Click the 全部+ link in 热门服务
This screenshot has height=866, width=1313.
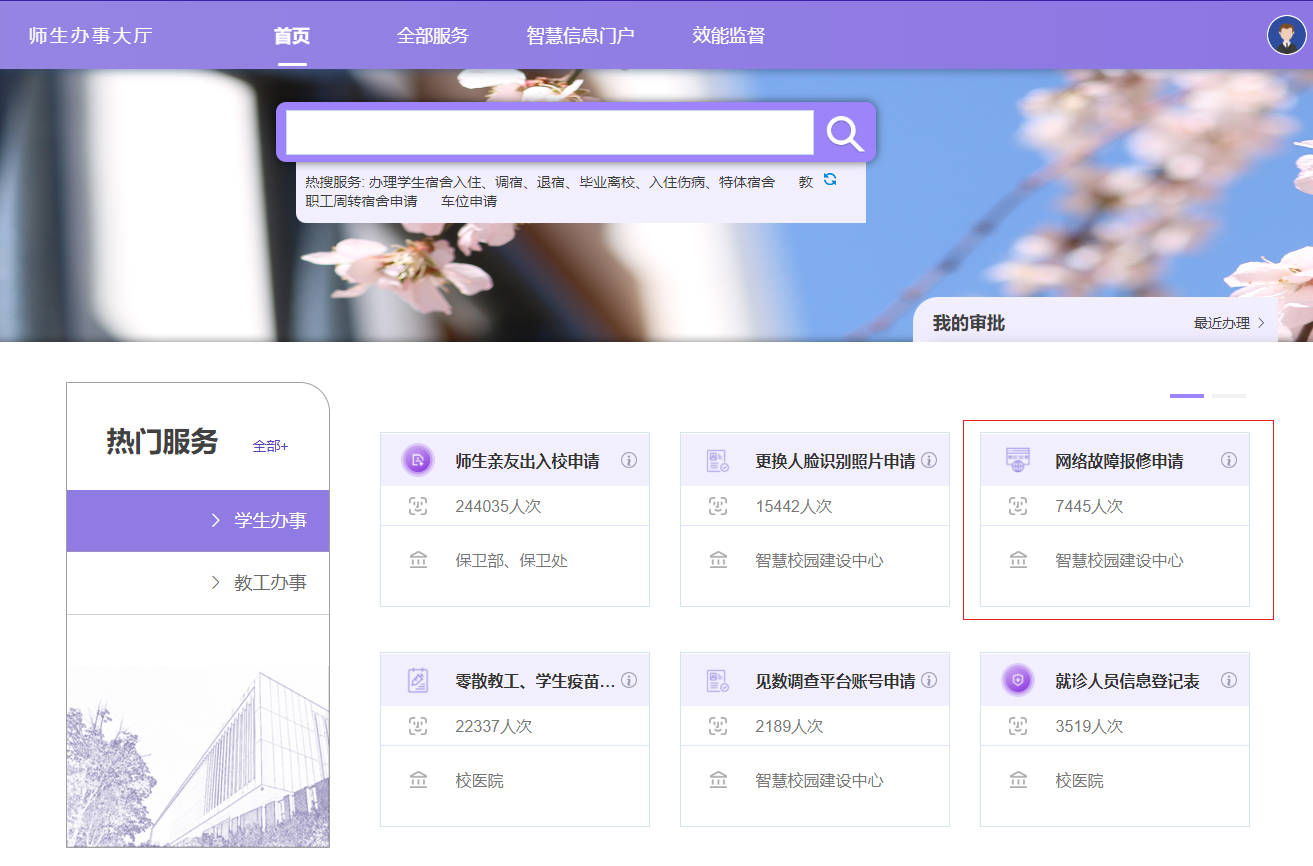[x=270, y=446]
